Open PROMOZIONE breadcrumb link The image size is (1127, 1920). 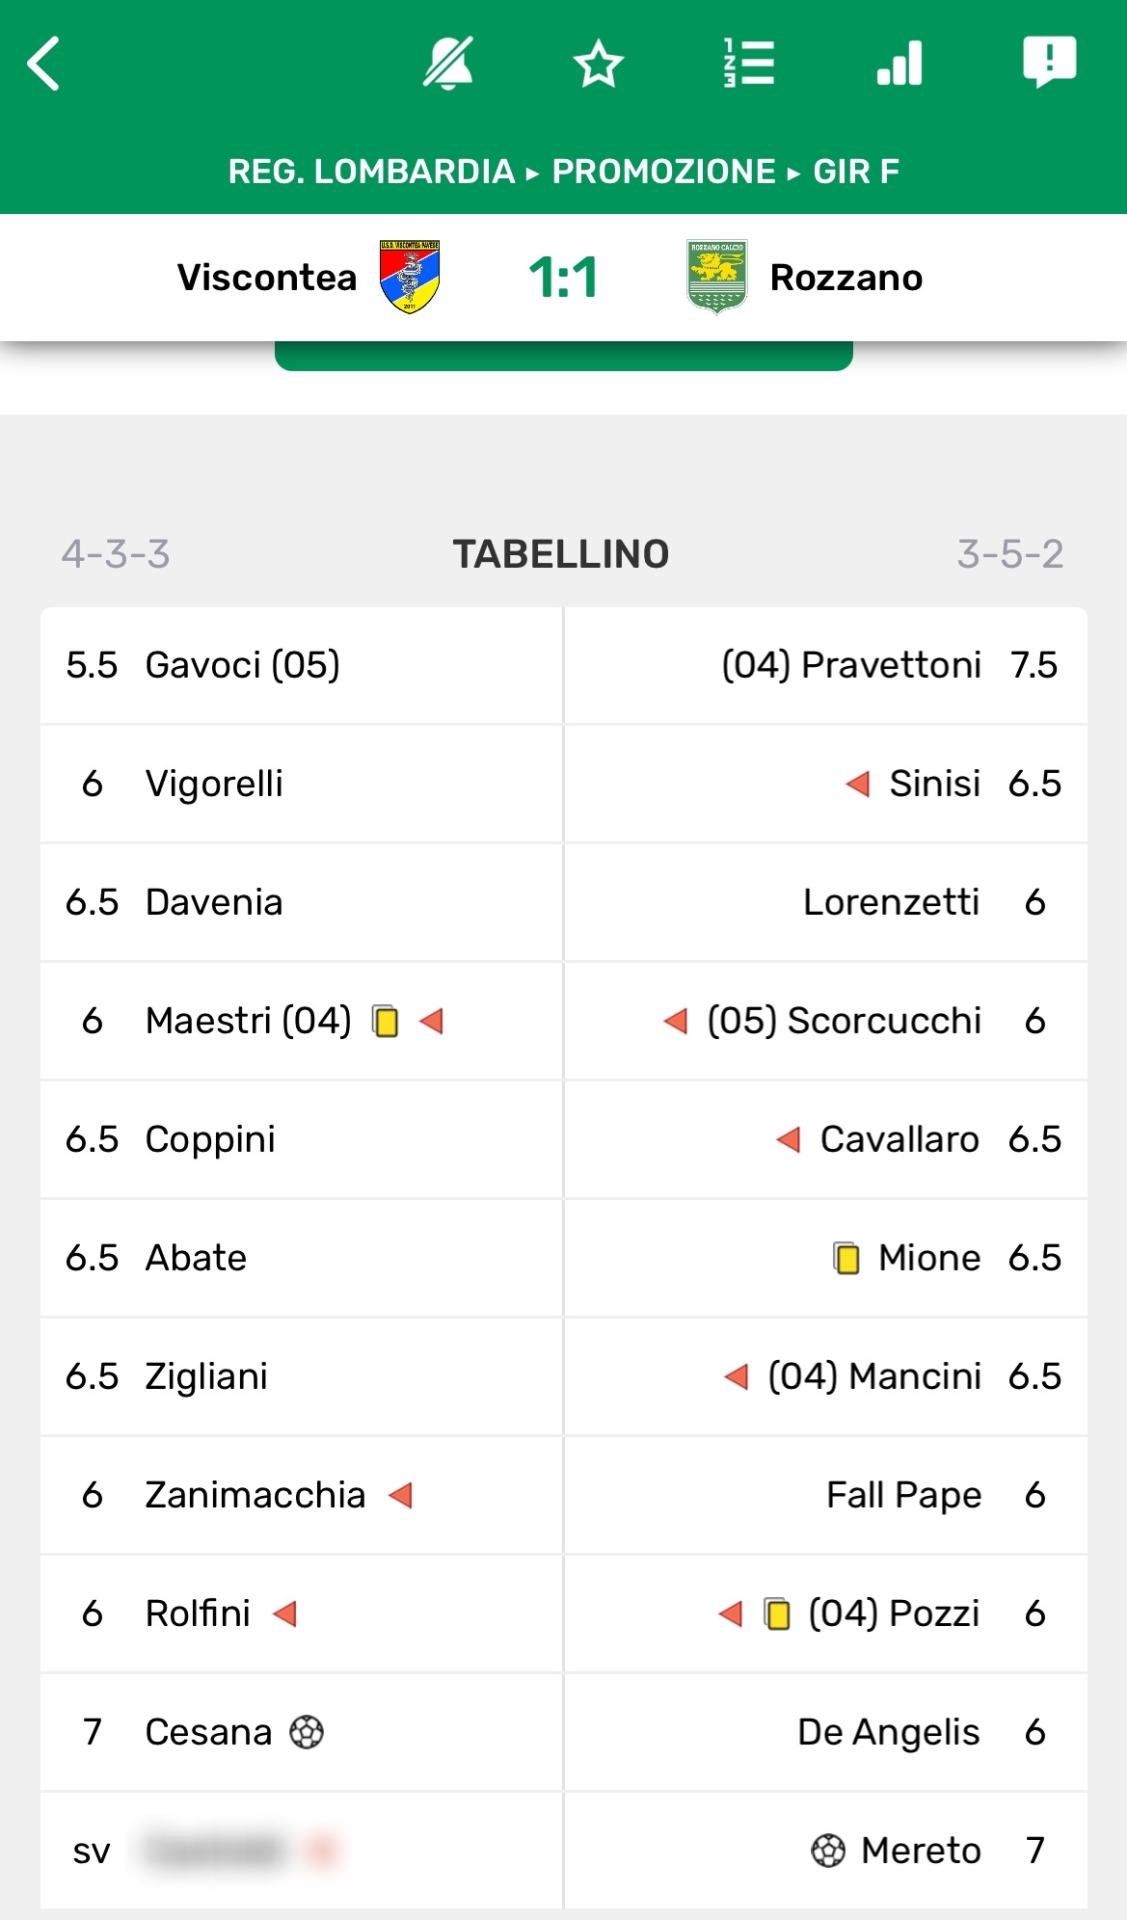click(x=664, y=172)
